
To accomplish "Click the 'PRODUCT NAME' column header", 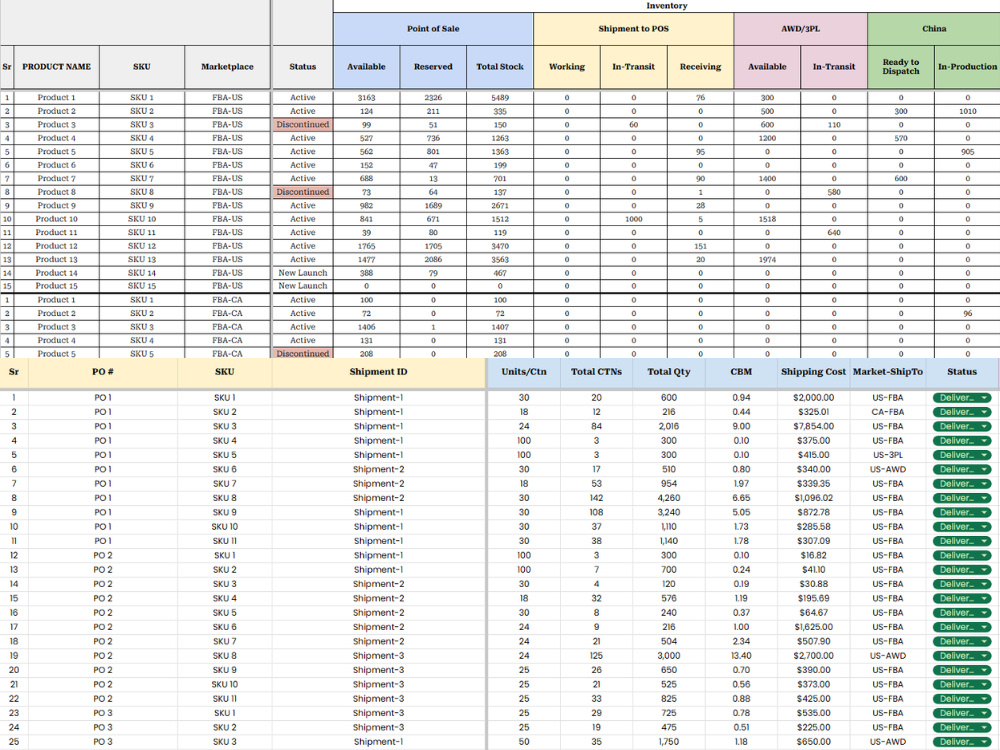I will (57, 66).
